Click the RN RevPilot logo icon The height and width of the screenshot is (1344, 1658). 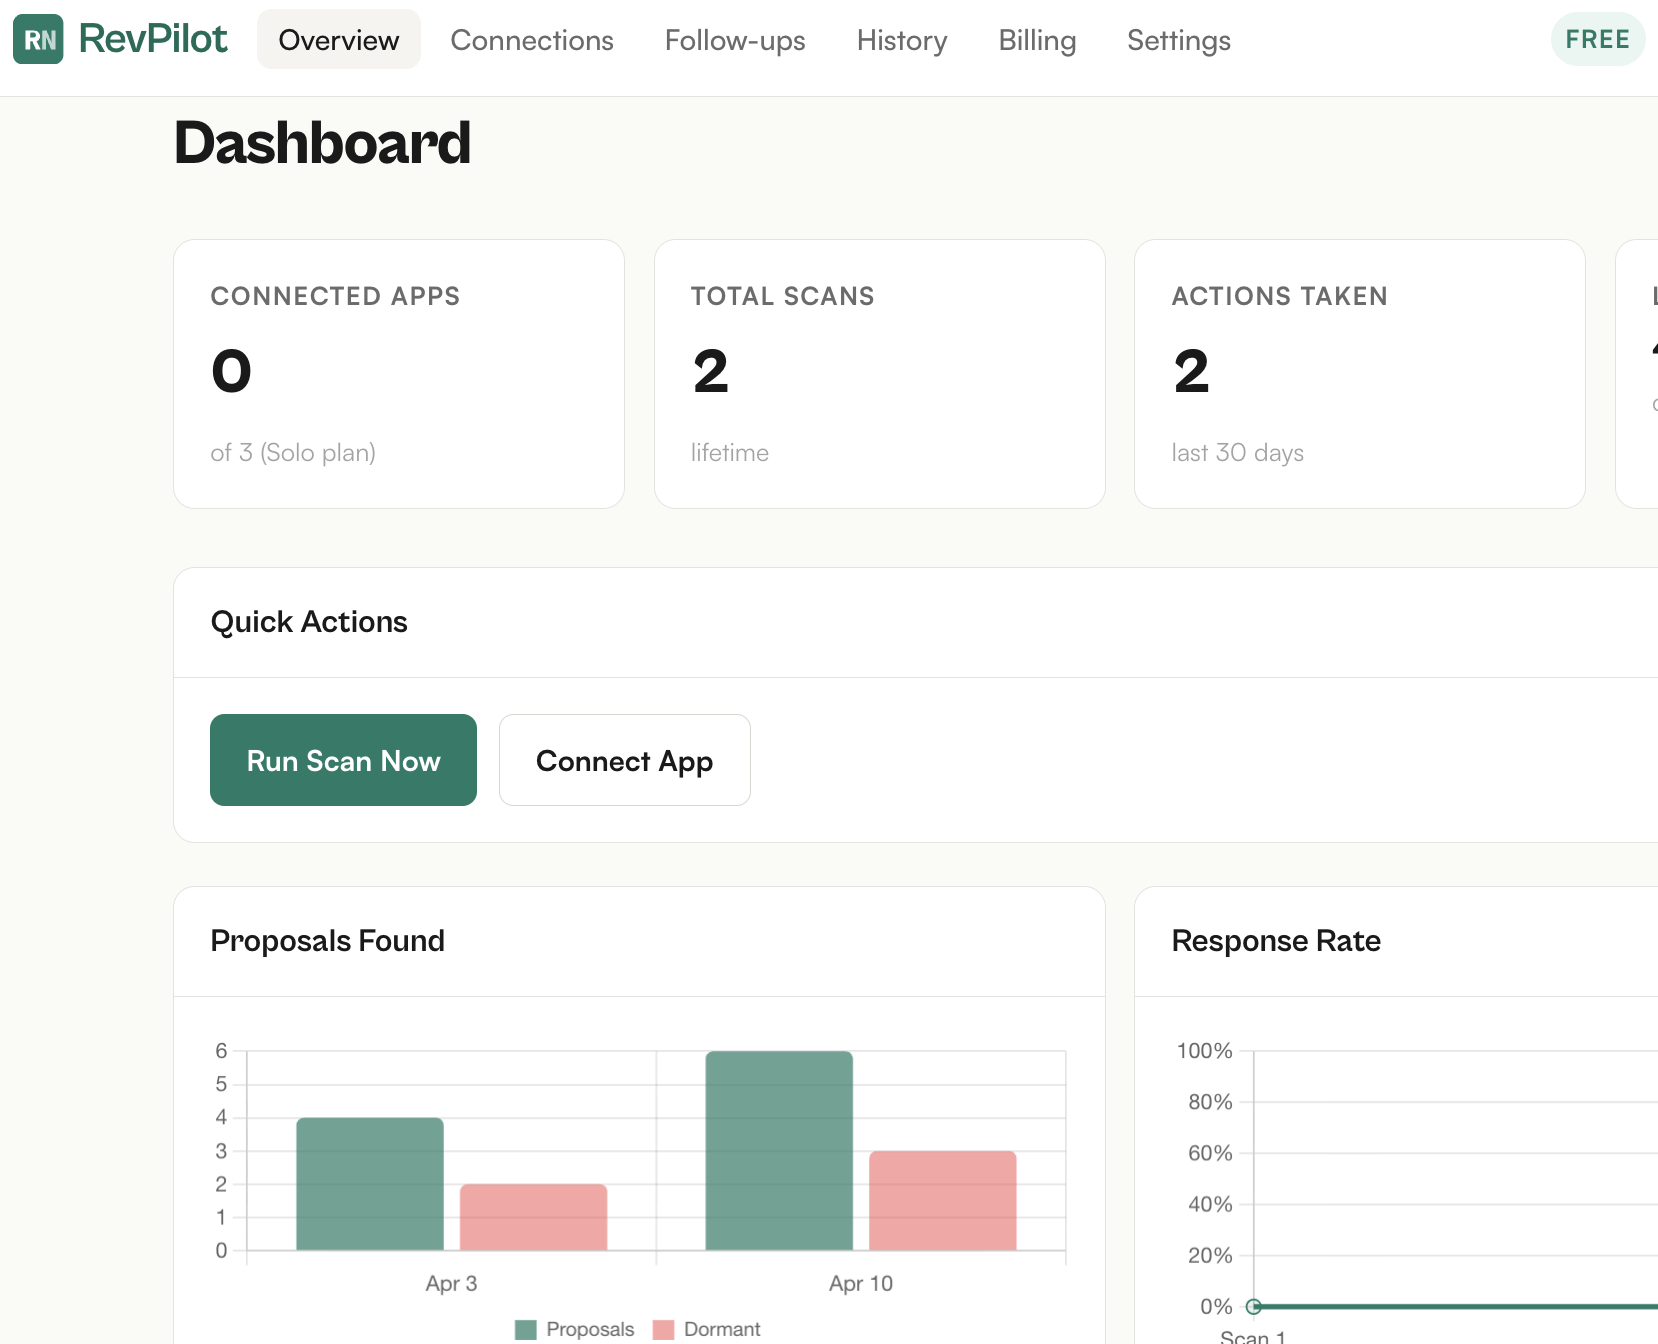click(38, 39)
